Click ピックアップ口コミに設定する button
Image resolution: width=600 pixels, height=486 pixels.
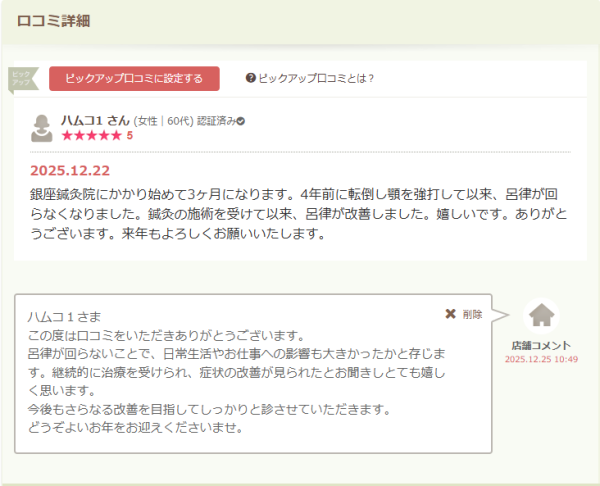(134, 78)
